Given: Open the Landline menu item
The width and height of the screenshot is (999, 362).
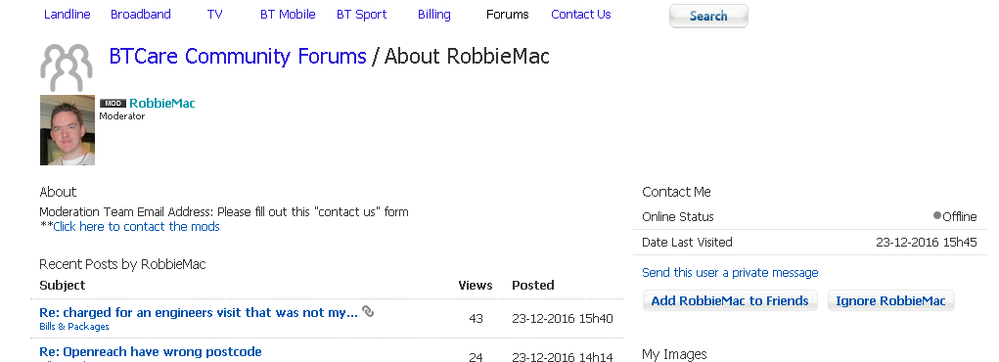Looking at the screenshot, I should [67, 14].
